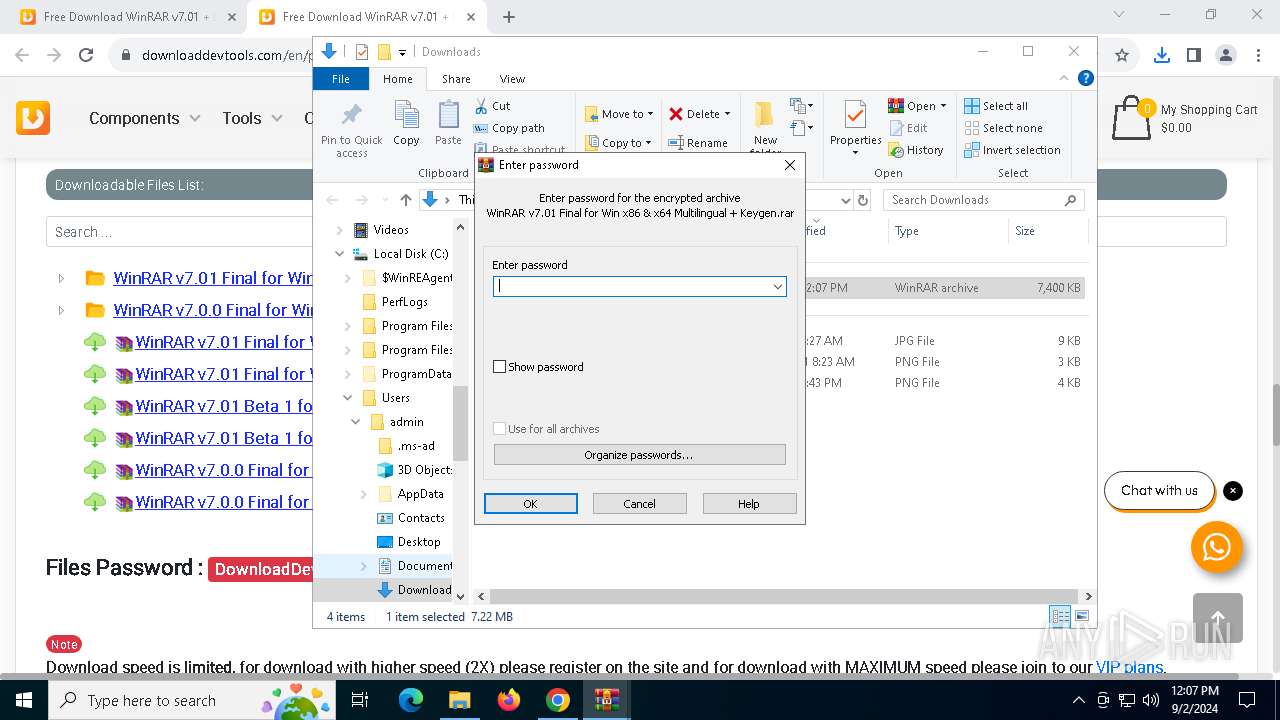Click Cancel in password dialog
The image size is (1280, 720).
click(x=640, y=504)
